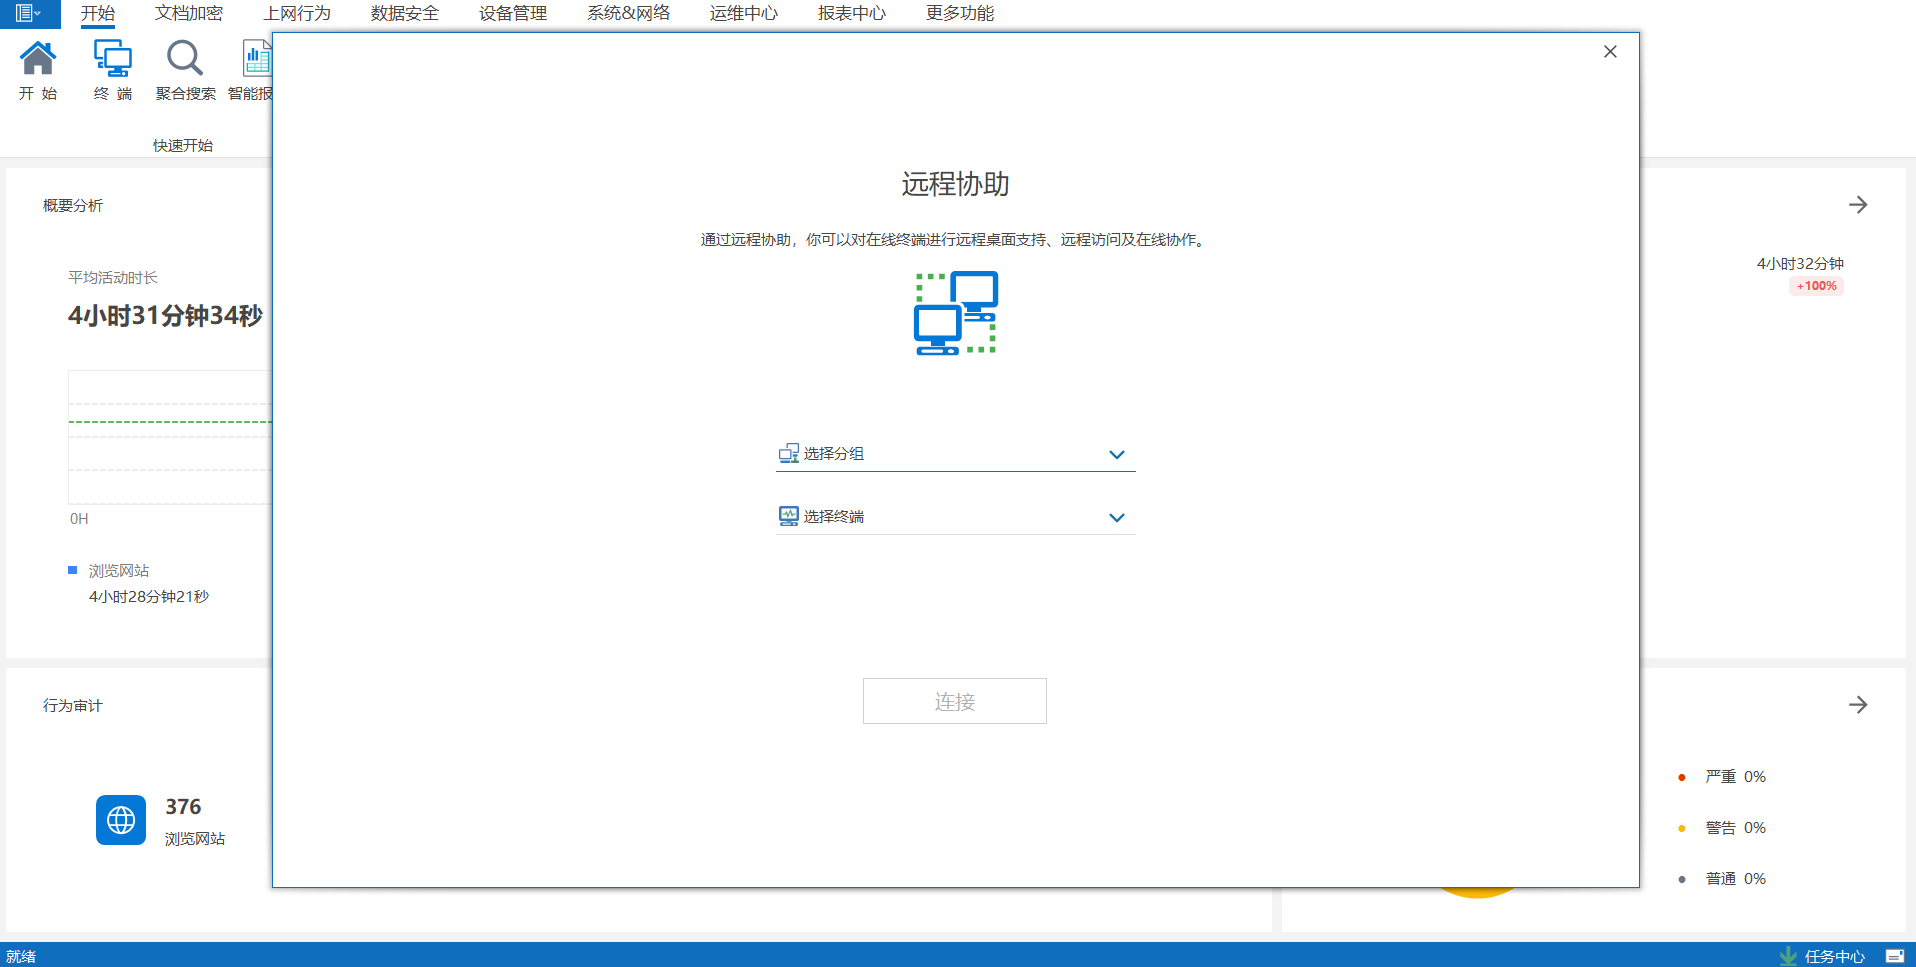Switch to the 数据安全 tab

coord(405,13)
